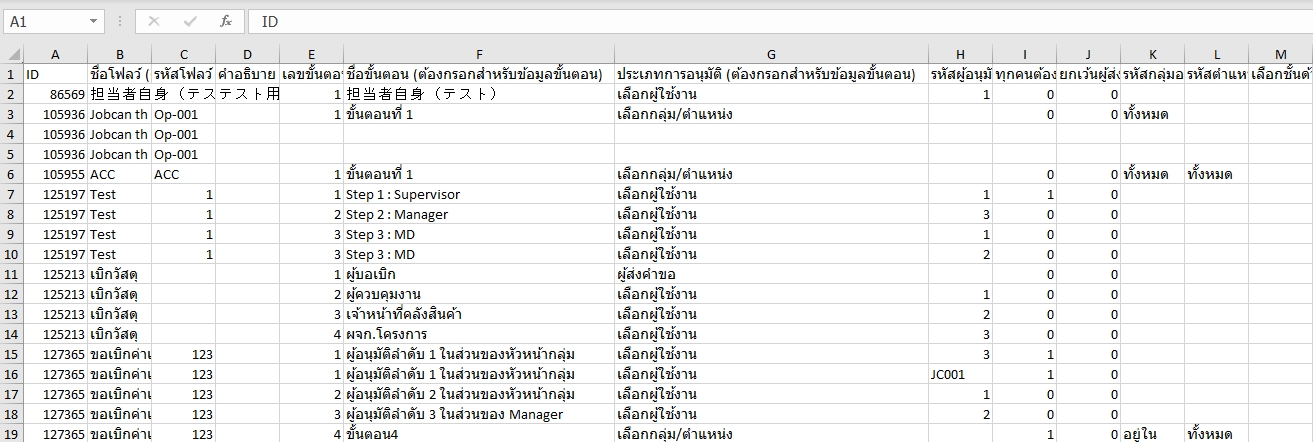Open the Name Box dropdown arrow
Viewport: 1313px width, 442px height.
pyautogui.click(x=94, y=21)
